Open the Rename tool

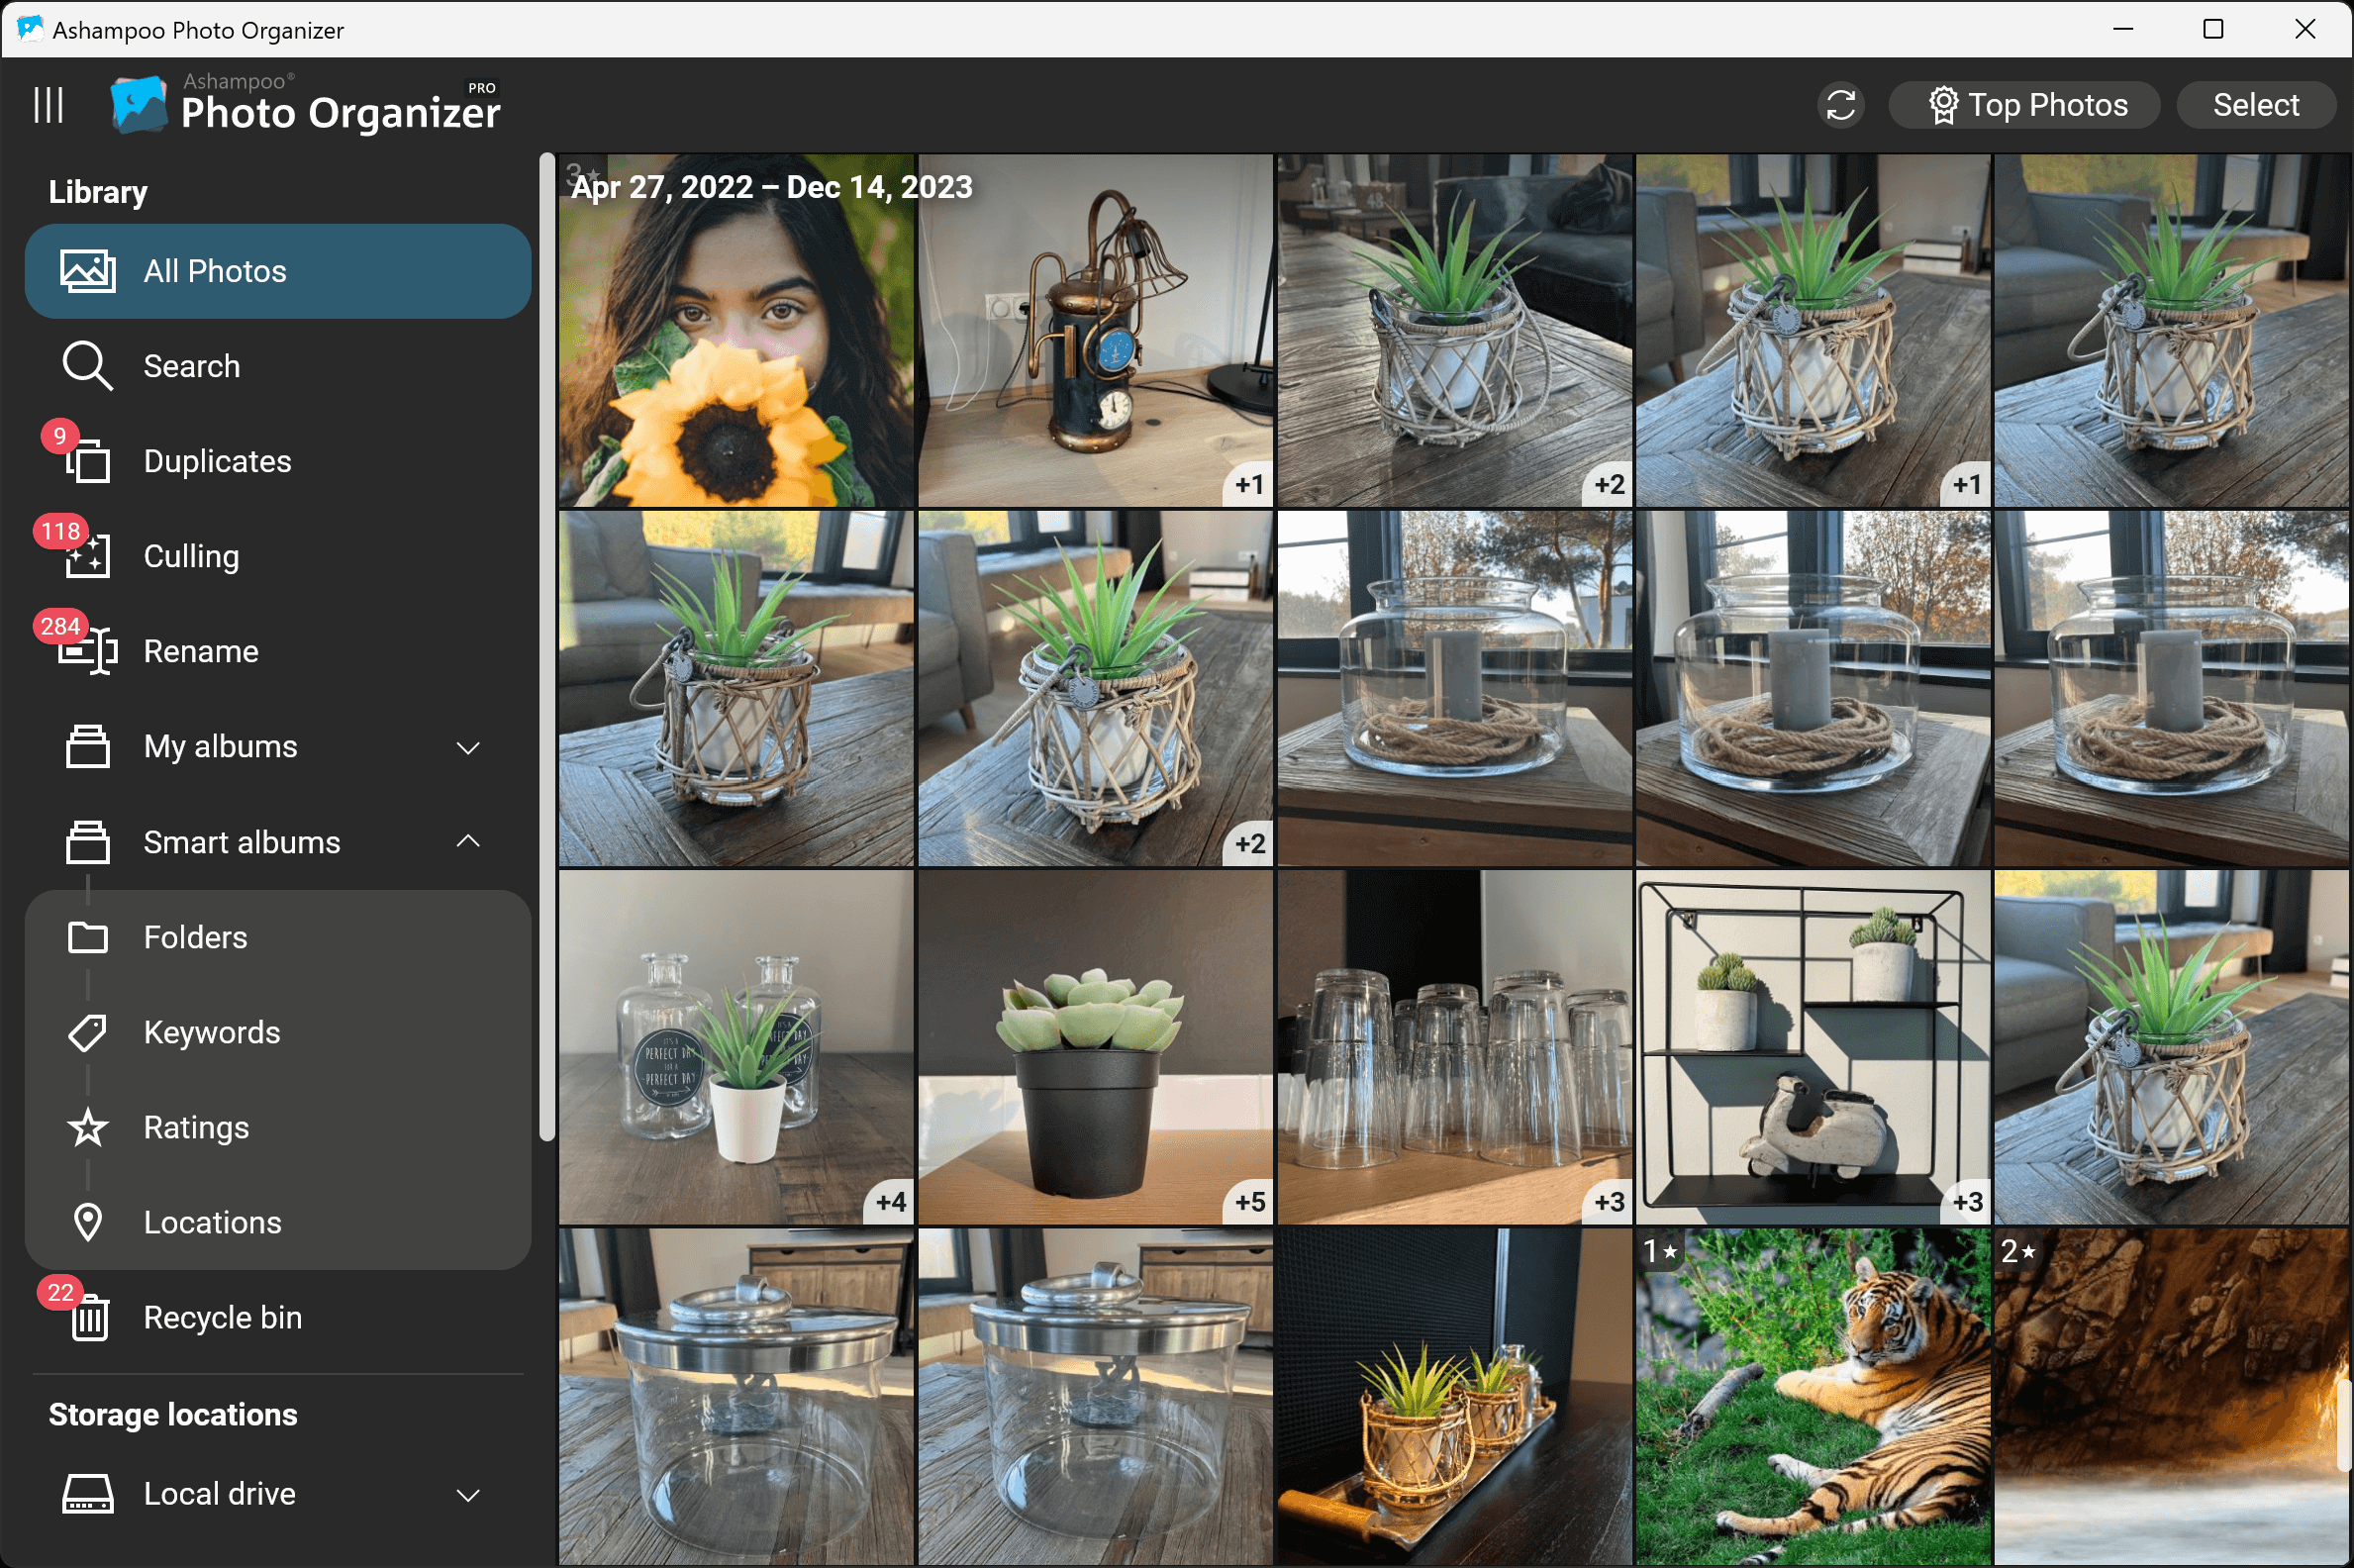click(x=200, y=650)
